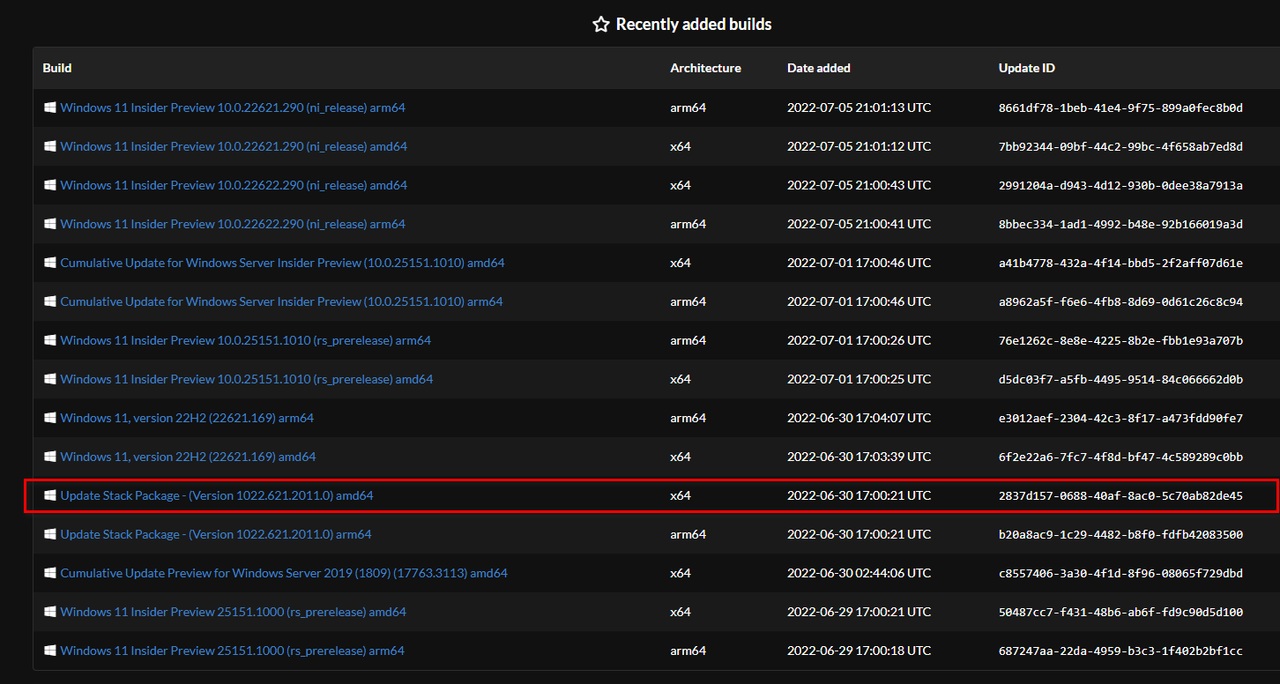
Task: Open Insider Preview 10.0.25151.1010 rs_prerelease amd64 link
Action: 246,379
